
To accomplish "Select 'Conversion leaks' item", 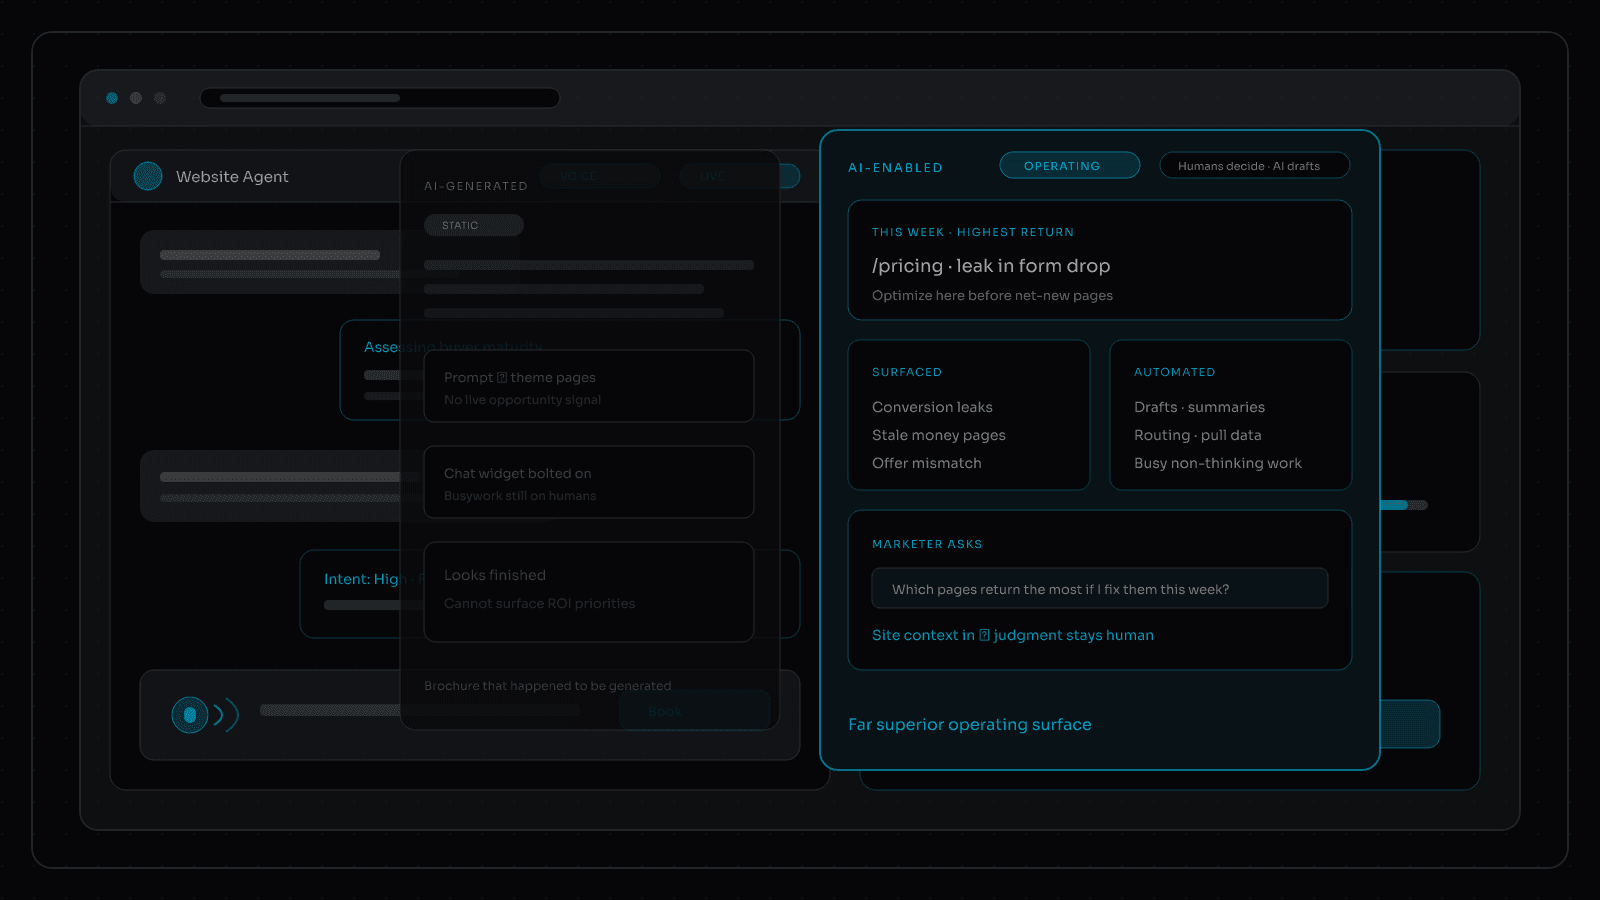I will tap(932, 407).
